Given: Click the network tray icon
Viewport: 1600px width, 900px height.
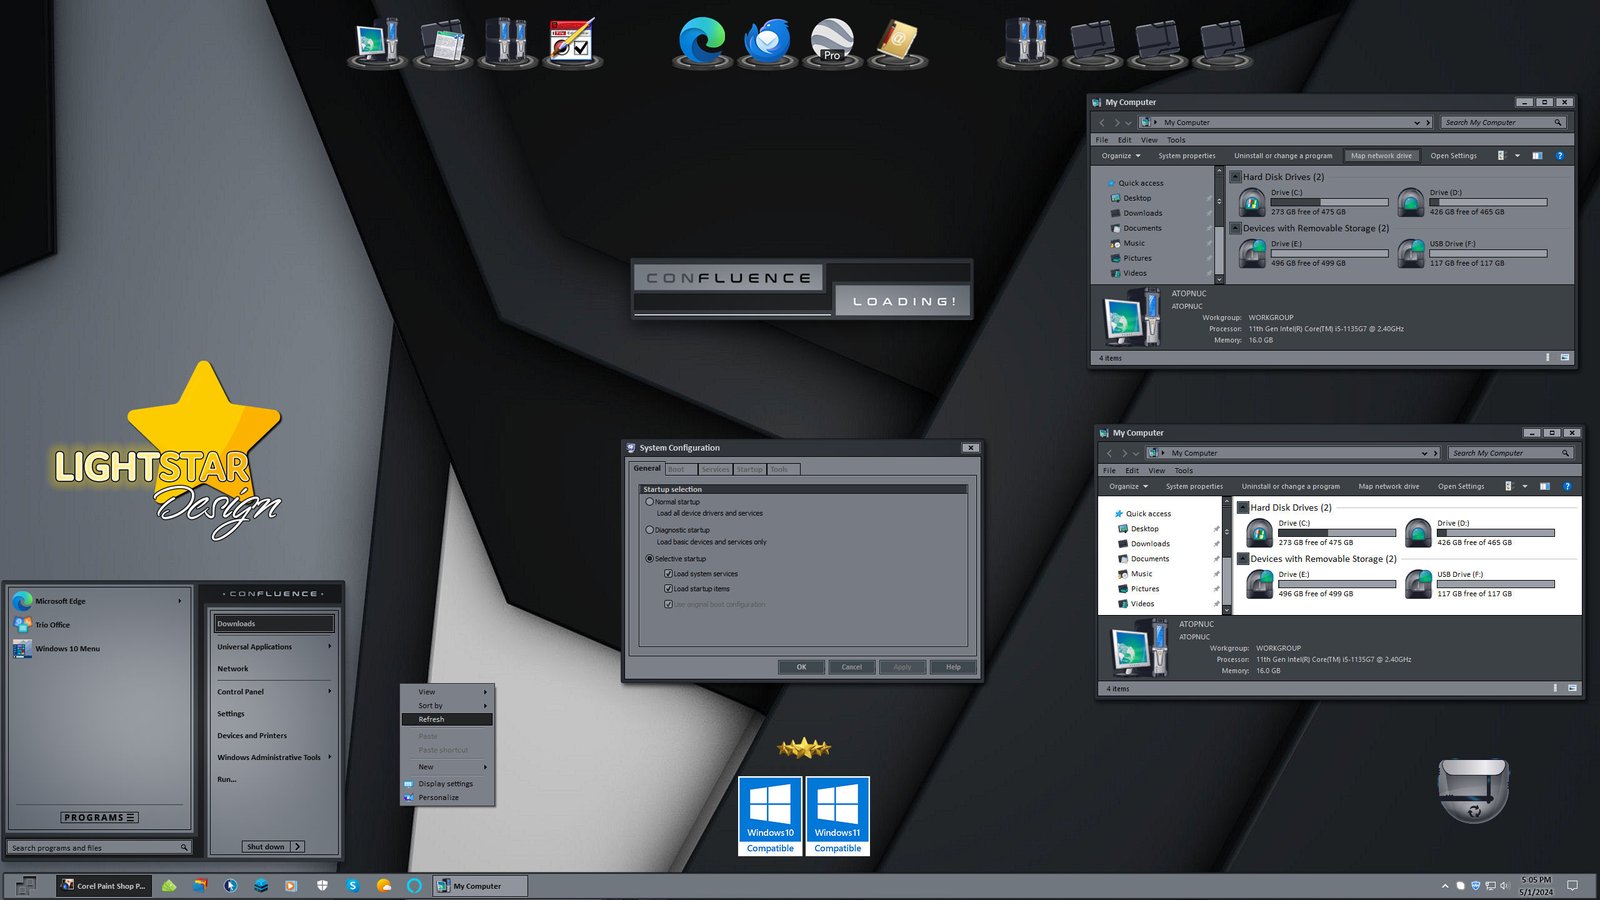Looking at the screenshot, I should point(1490,885).
